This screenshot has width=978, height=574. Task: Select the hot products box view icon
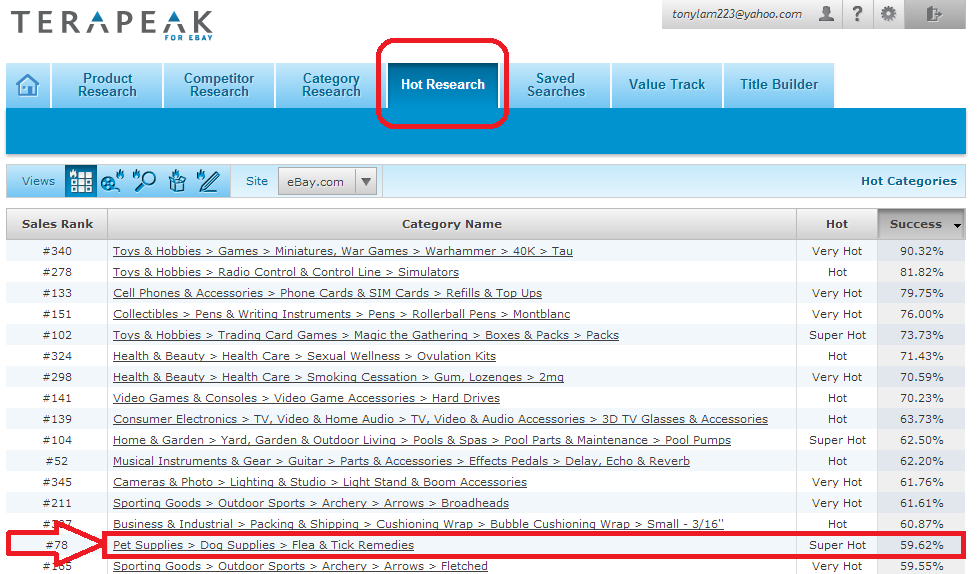(177, 181)
